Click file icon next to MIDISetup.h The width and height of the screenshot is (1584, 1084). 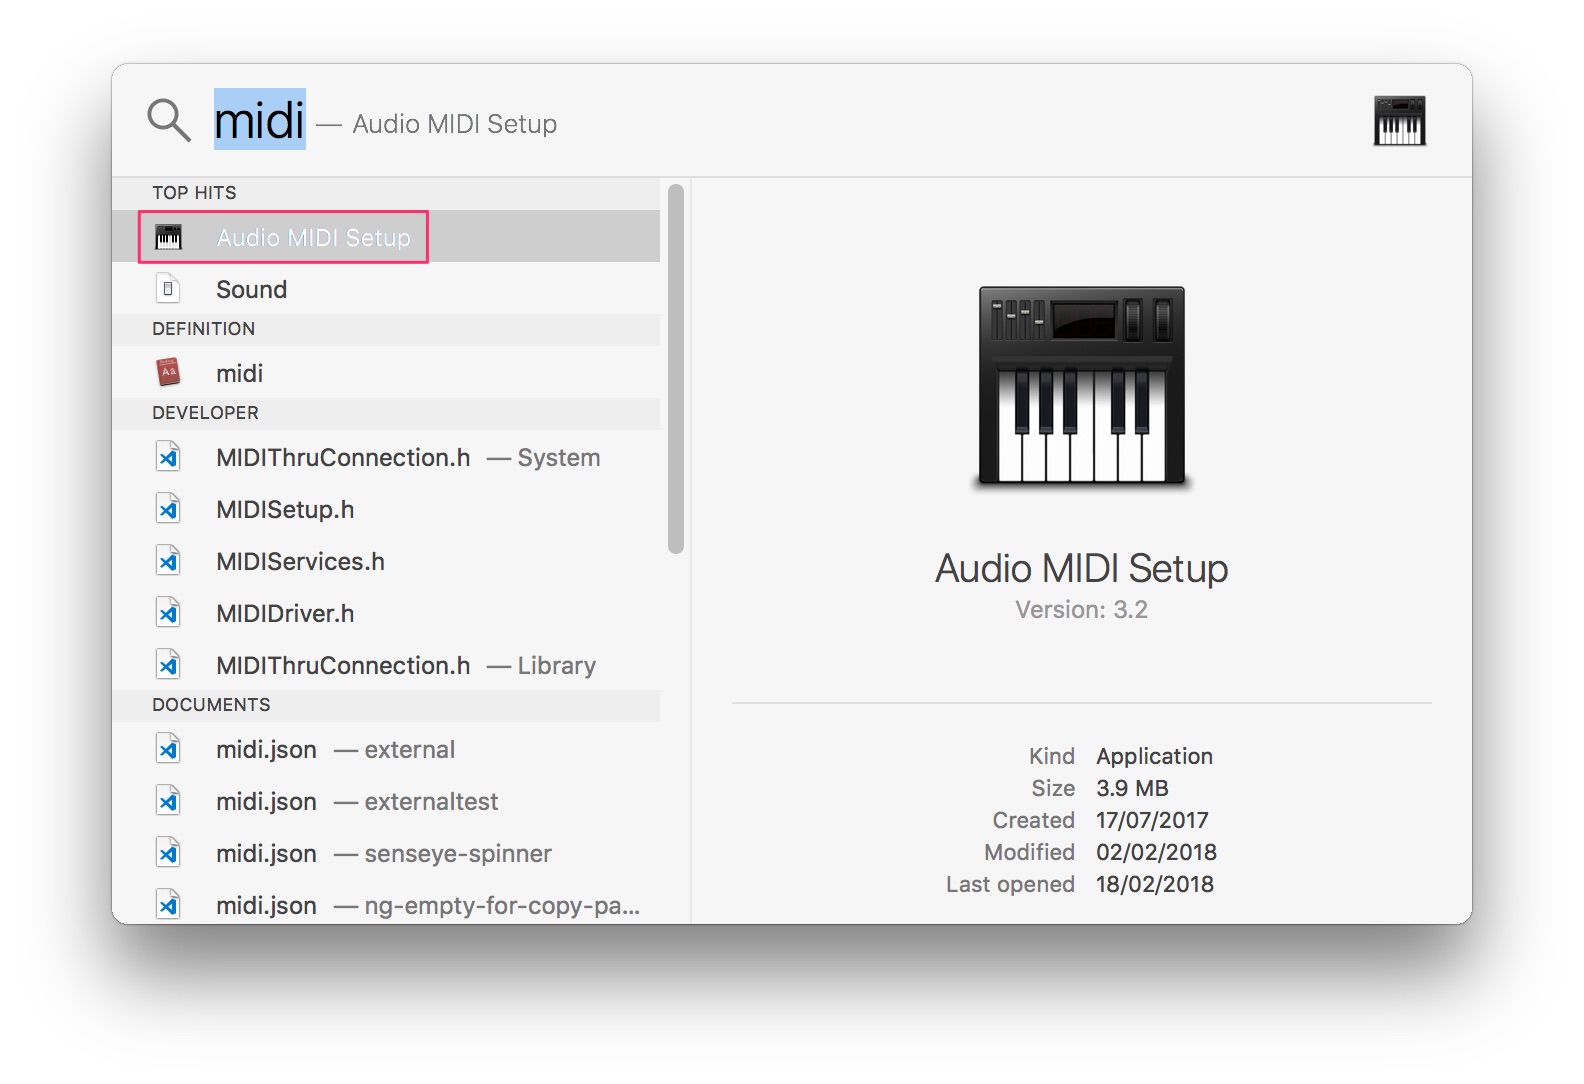coord(168,509)
